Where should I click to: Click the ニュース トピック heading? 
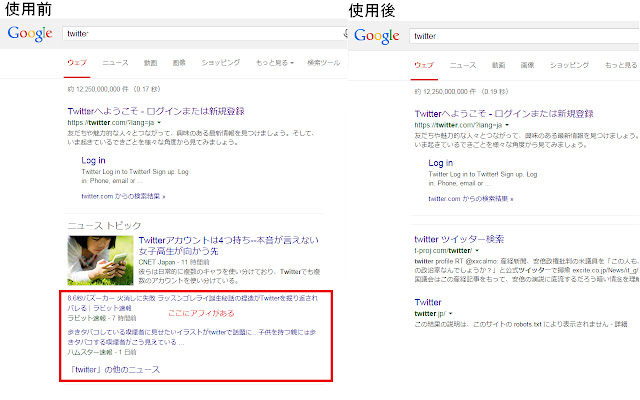point(104,225)
